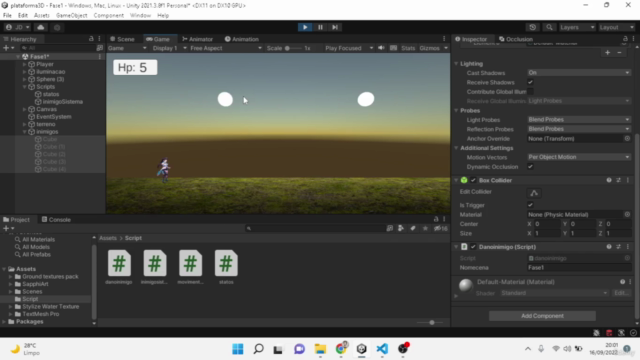Open Undo History icon in toolbar

[x=533, y=27]
